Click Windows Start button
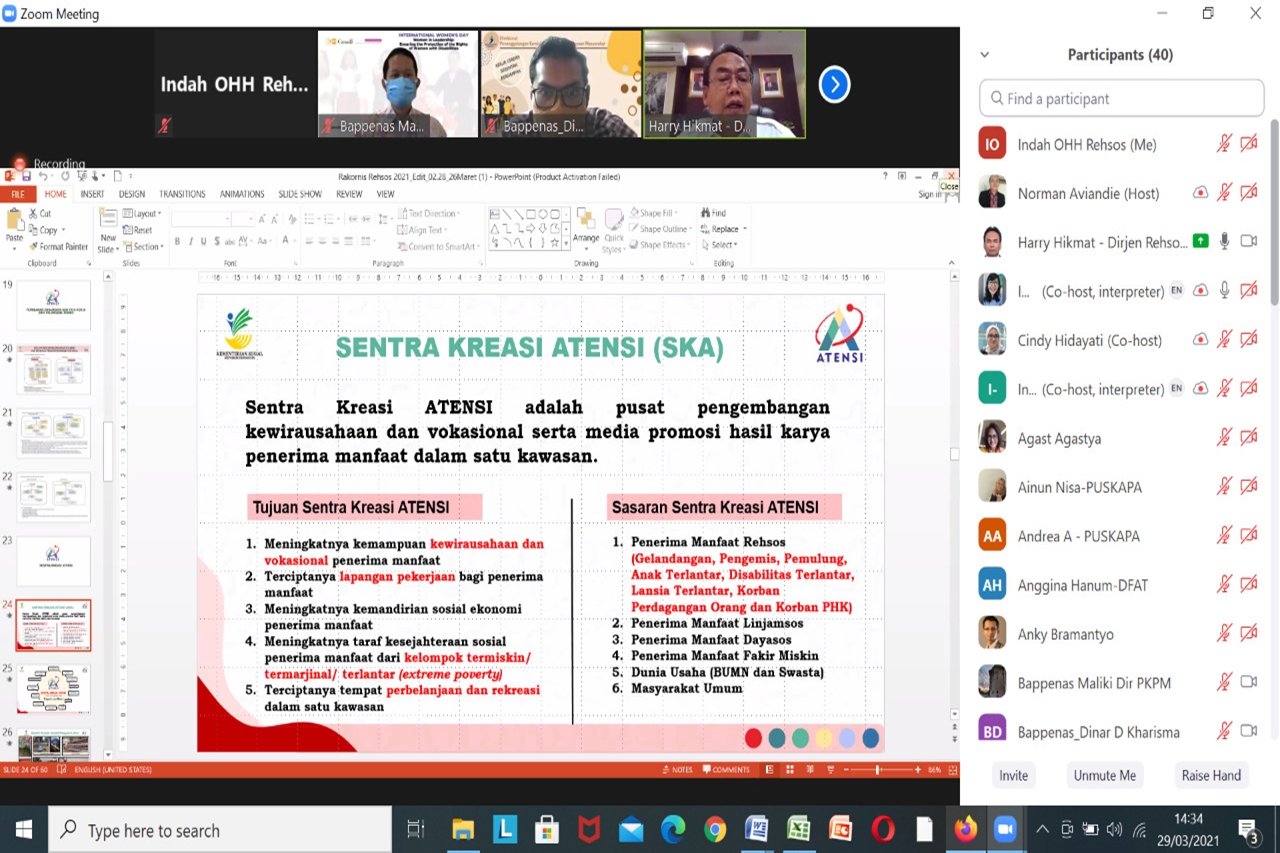The height and width of the screenshot is (853, 1280). coord(23,830)
